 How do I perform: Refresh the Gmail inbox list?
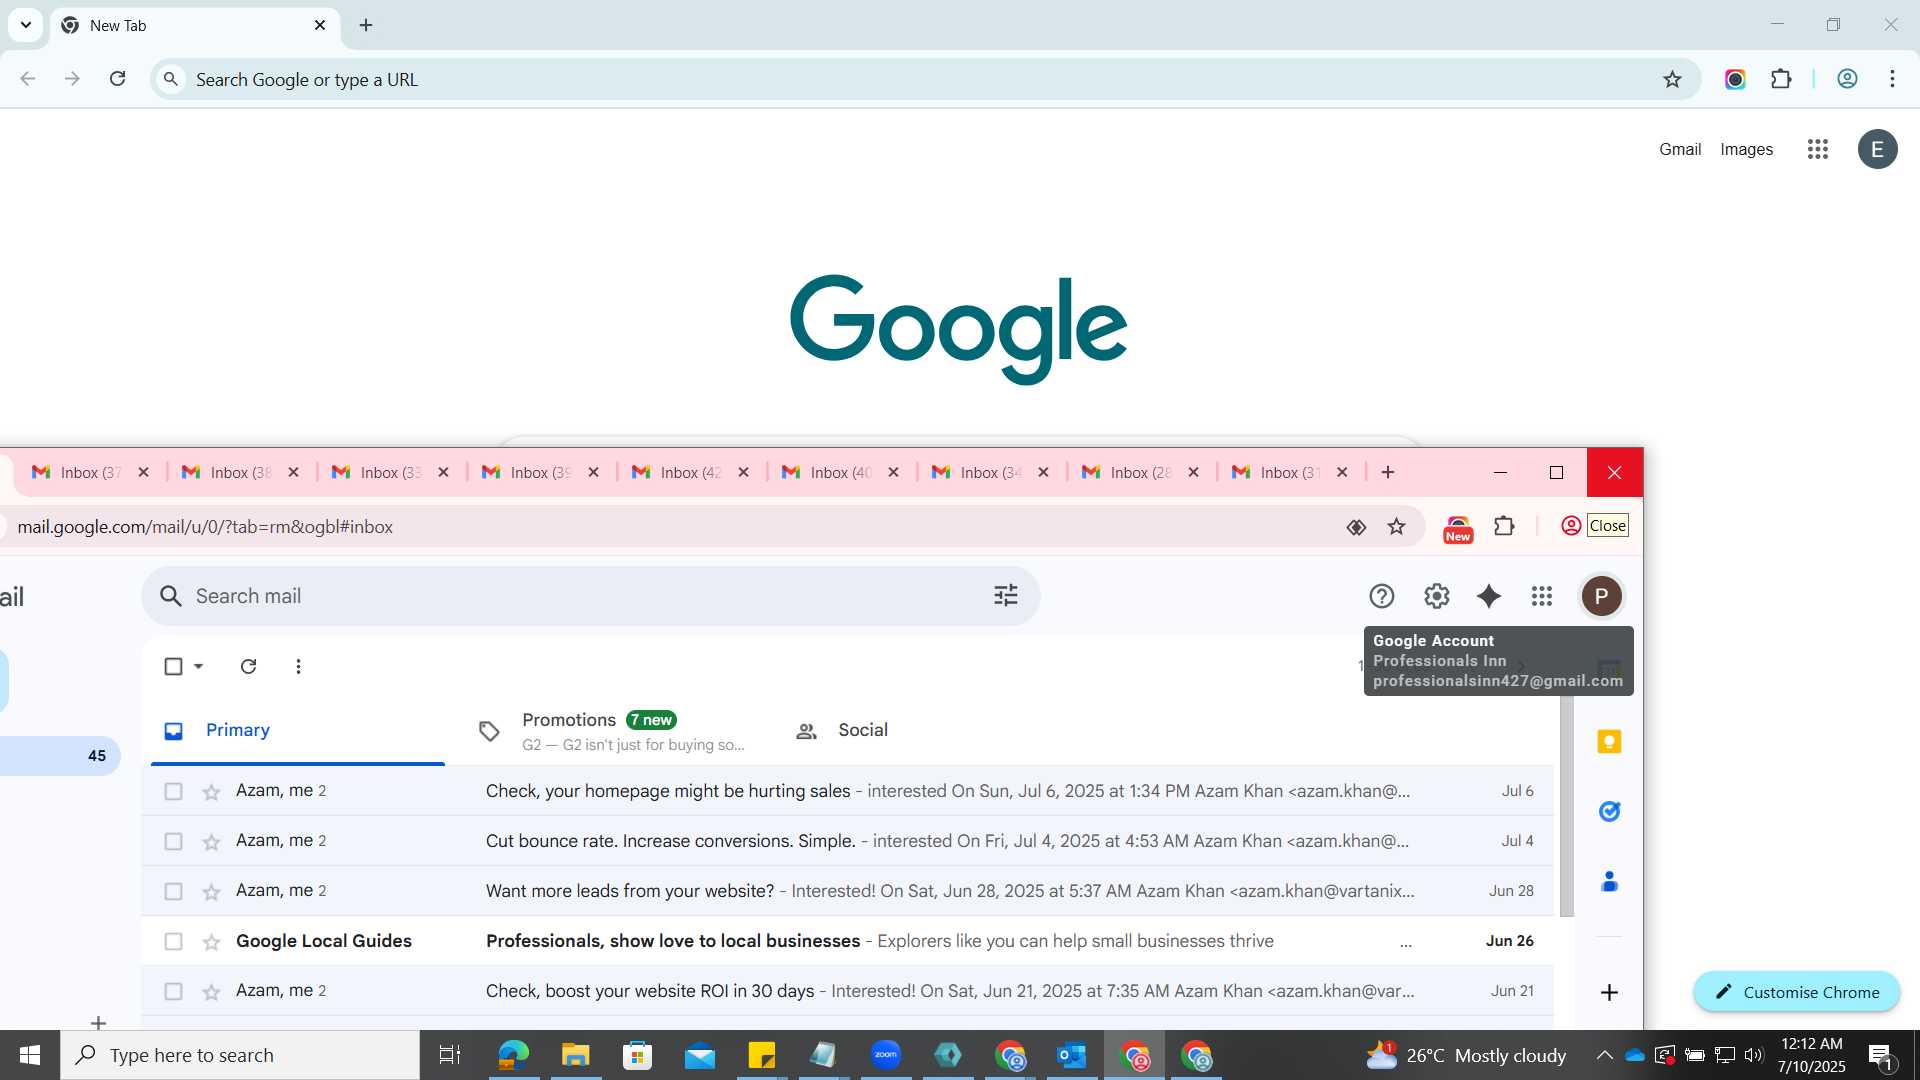click(248, 666)
